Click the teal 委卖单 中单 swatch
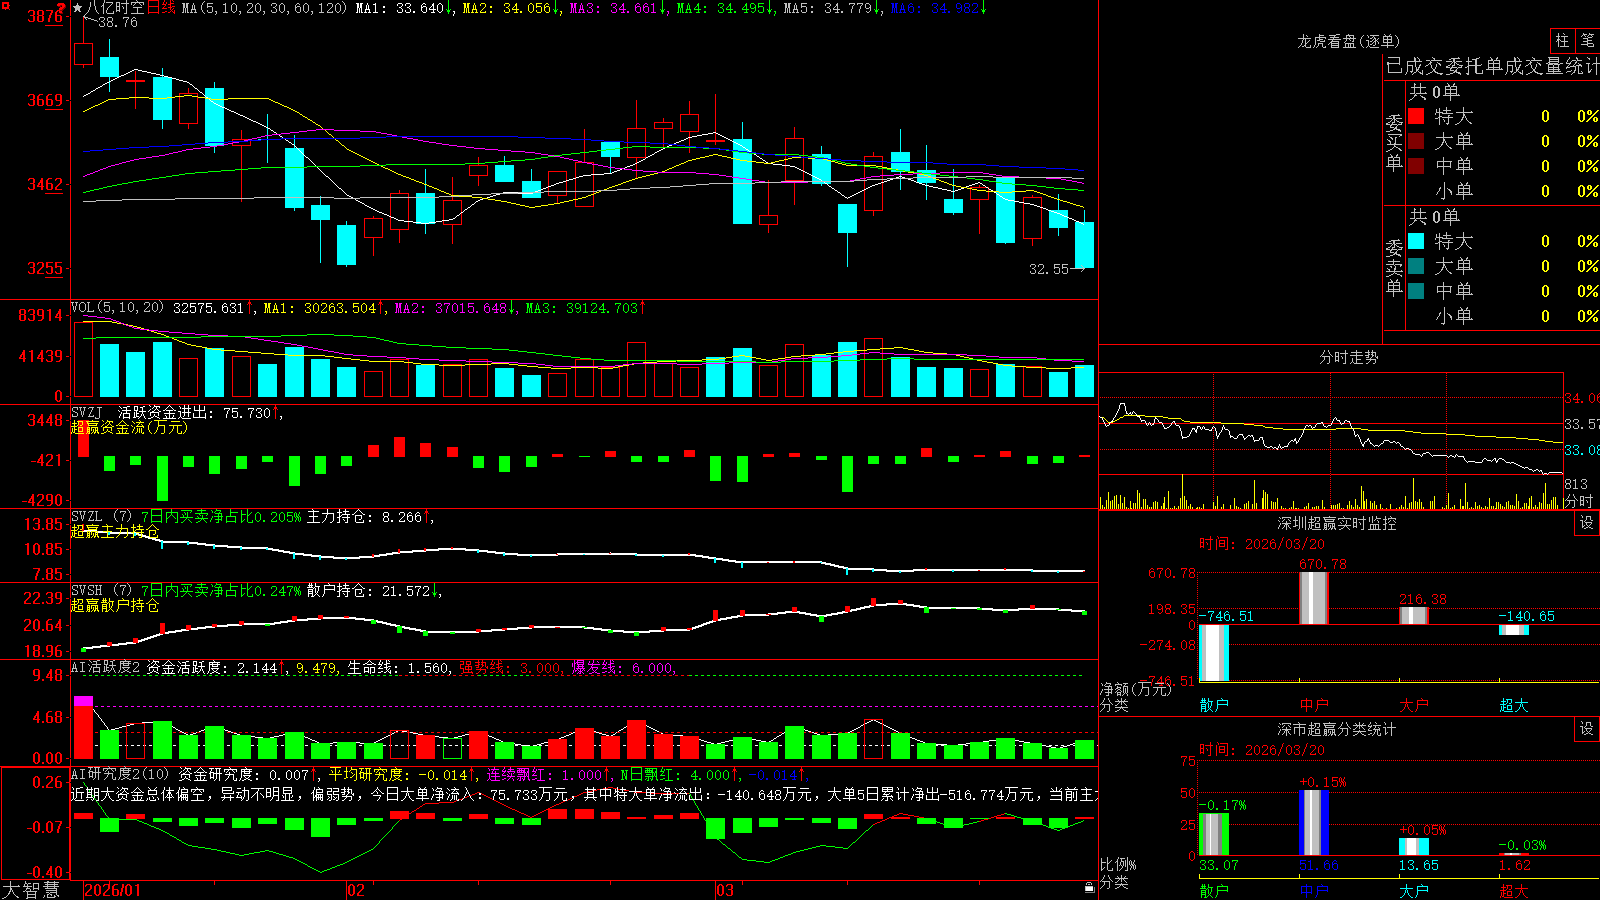This screenshot has width=1600, height=900. pyautogui.click(x=1416, y=290)
